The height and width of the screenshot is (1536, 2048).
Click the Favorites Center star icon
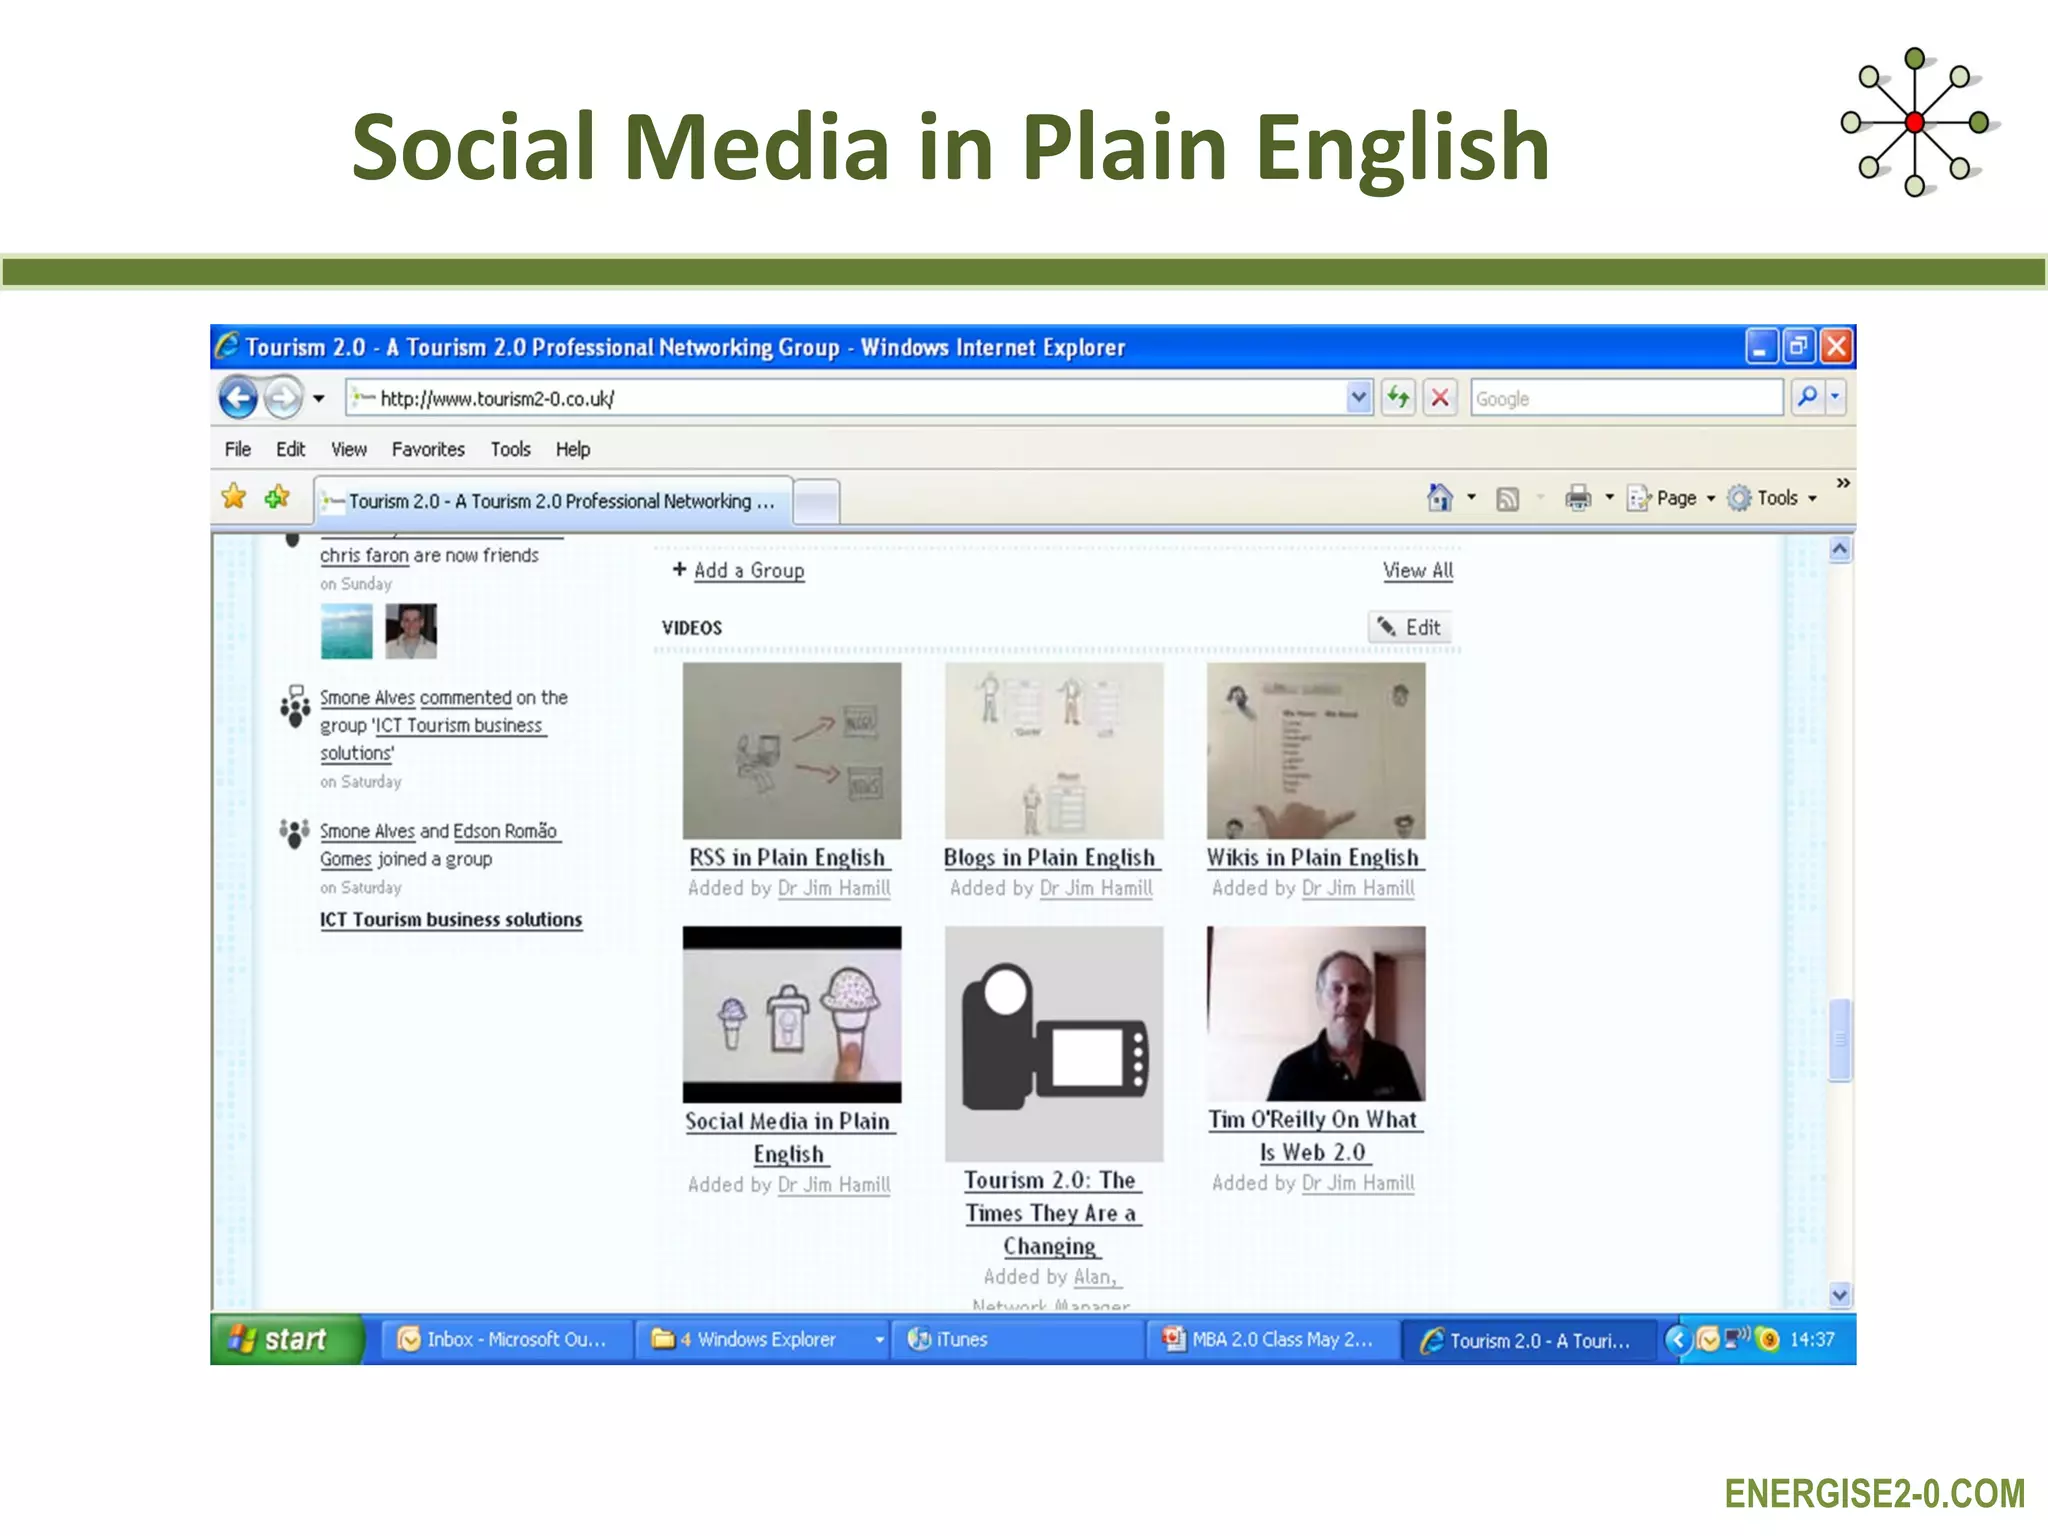[x=234, y=496]
